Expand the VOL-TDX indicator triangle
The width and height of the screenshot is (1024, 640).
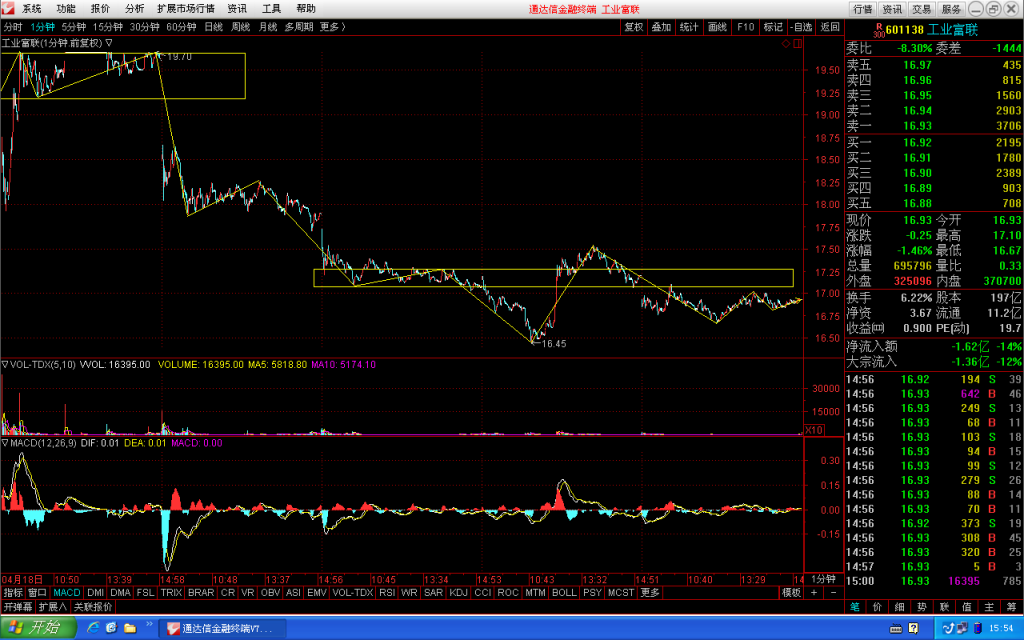pos(5,364)
